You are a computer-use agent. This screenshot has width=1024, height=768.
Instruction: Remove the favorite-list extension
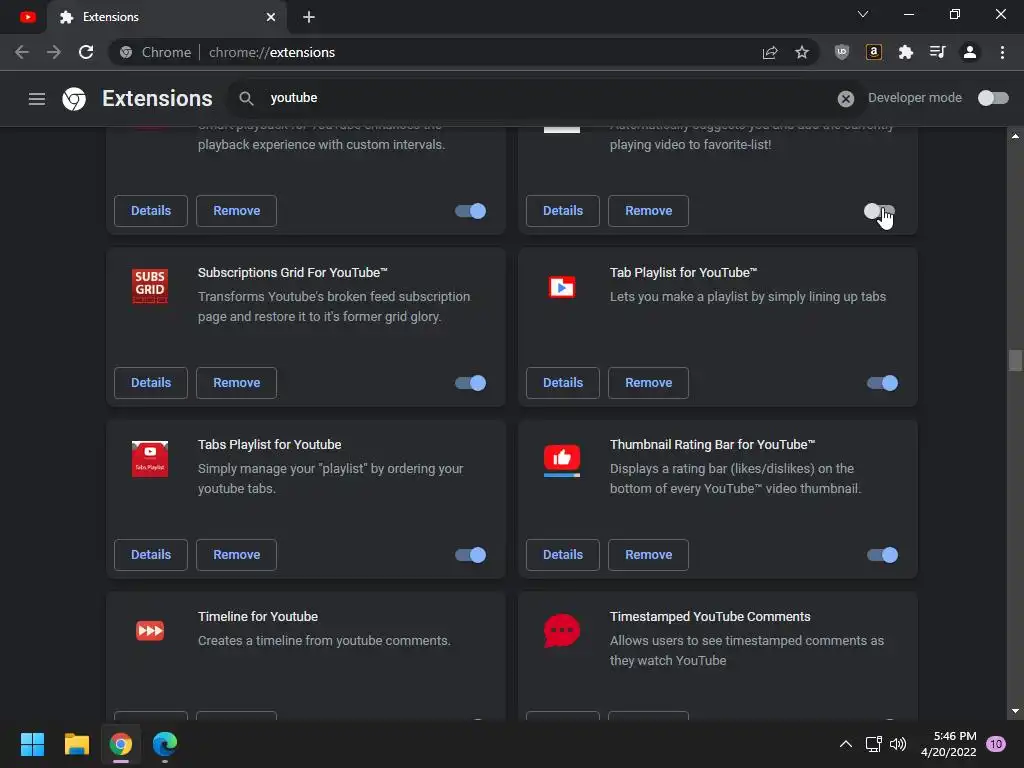pyautogui.click(x=648, y=211)
